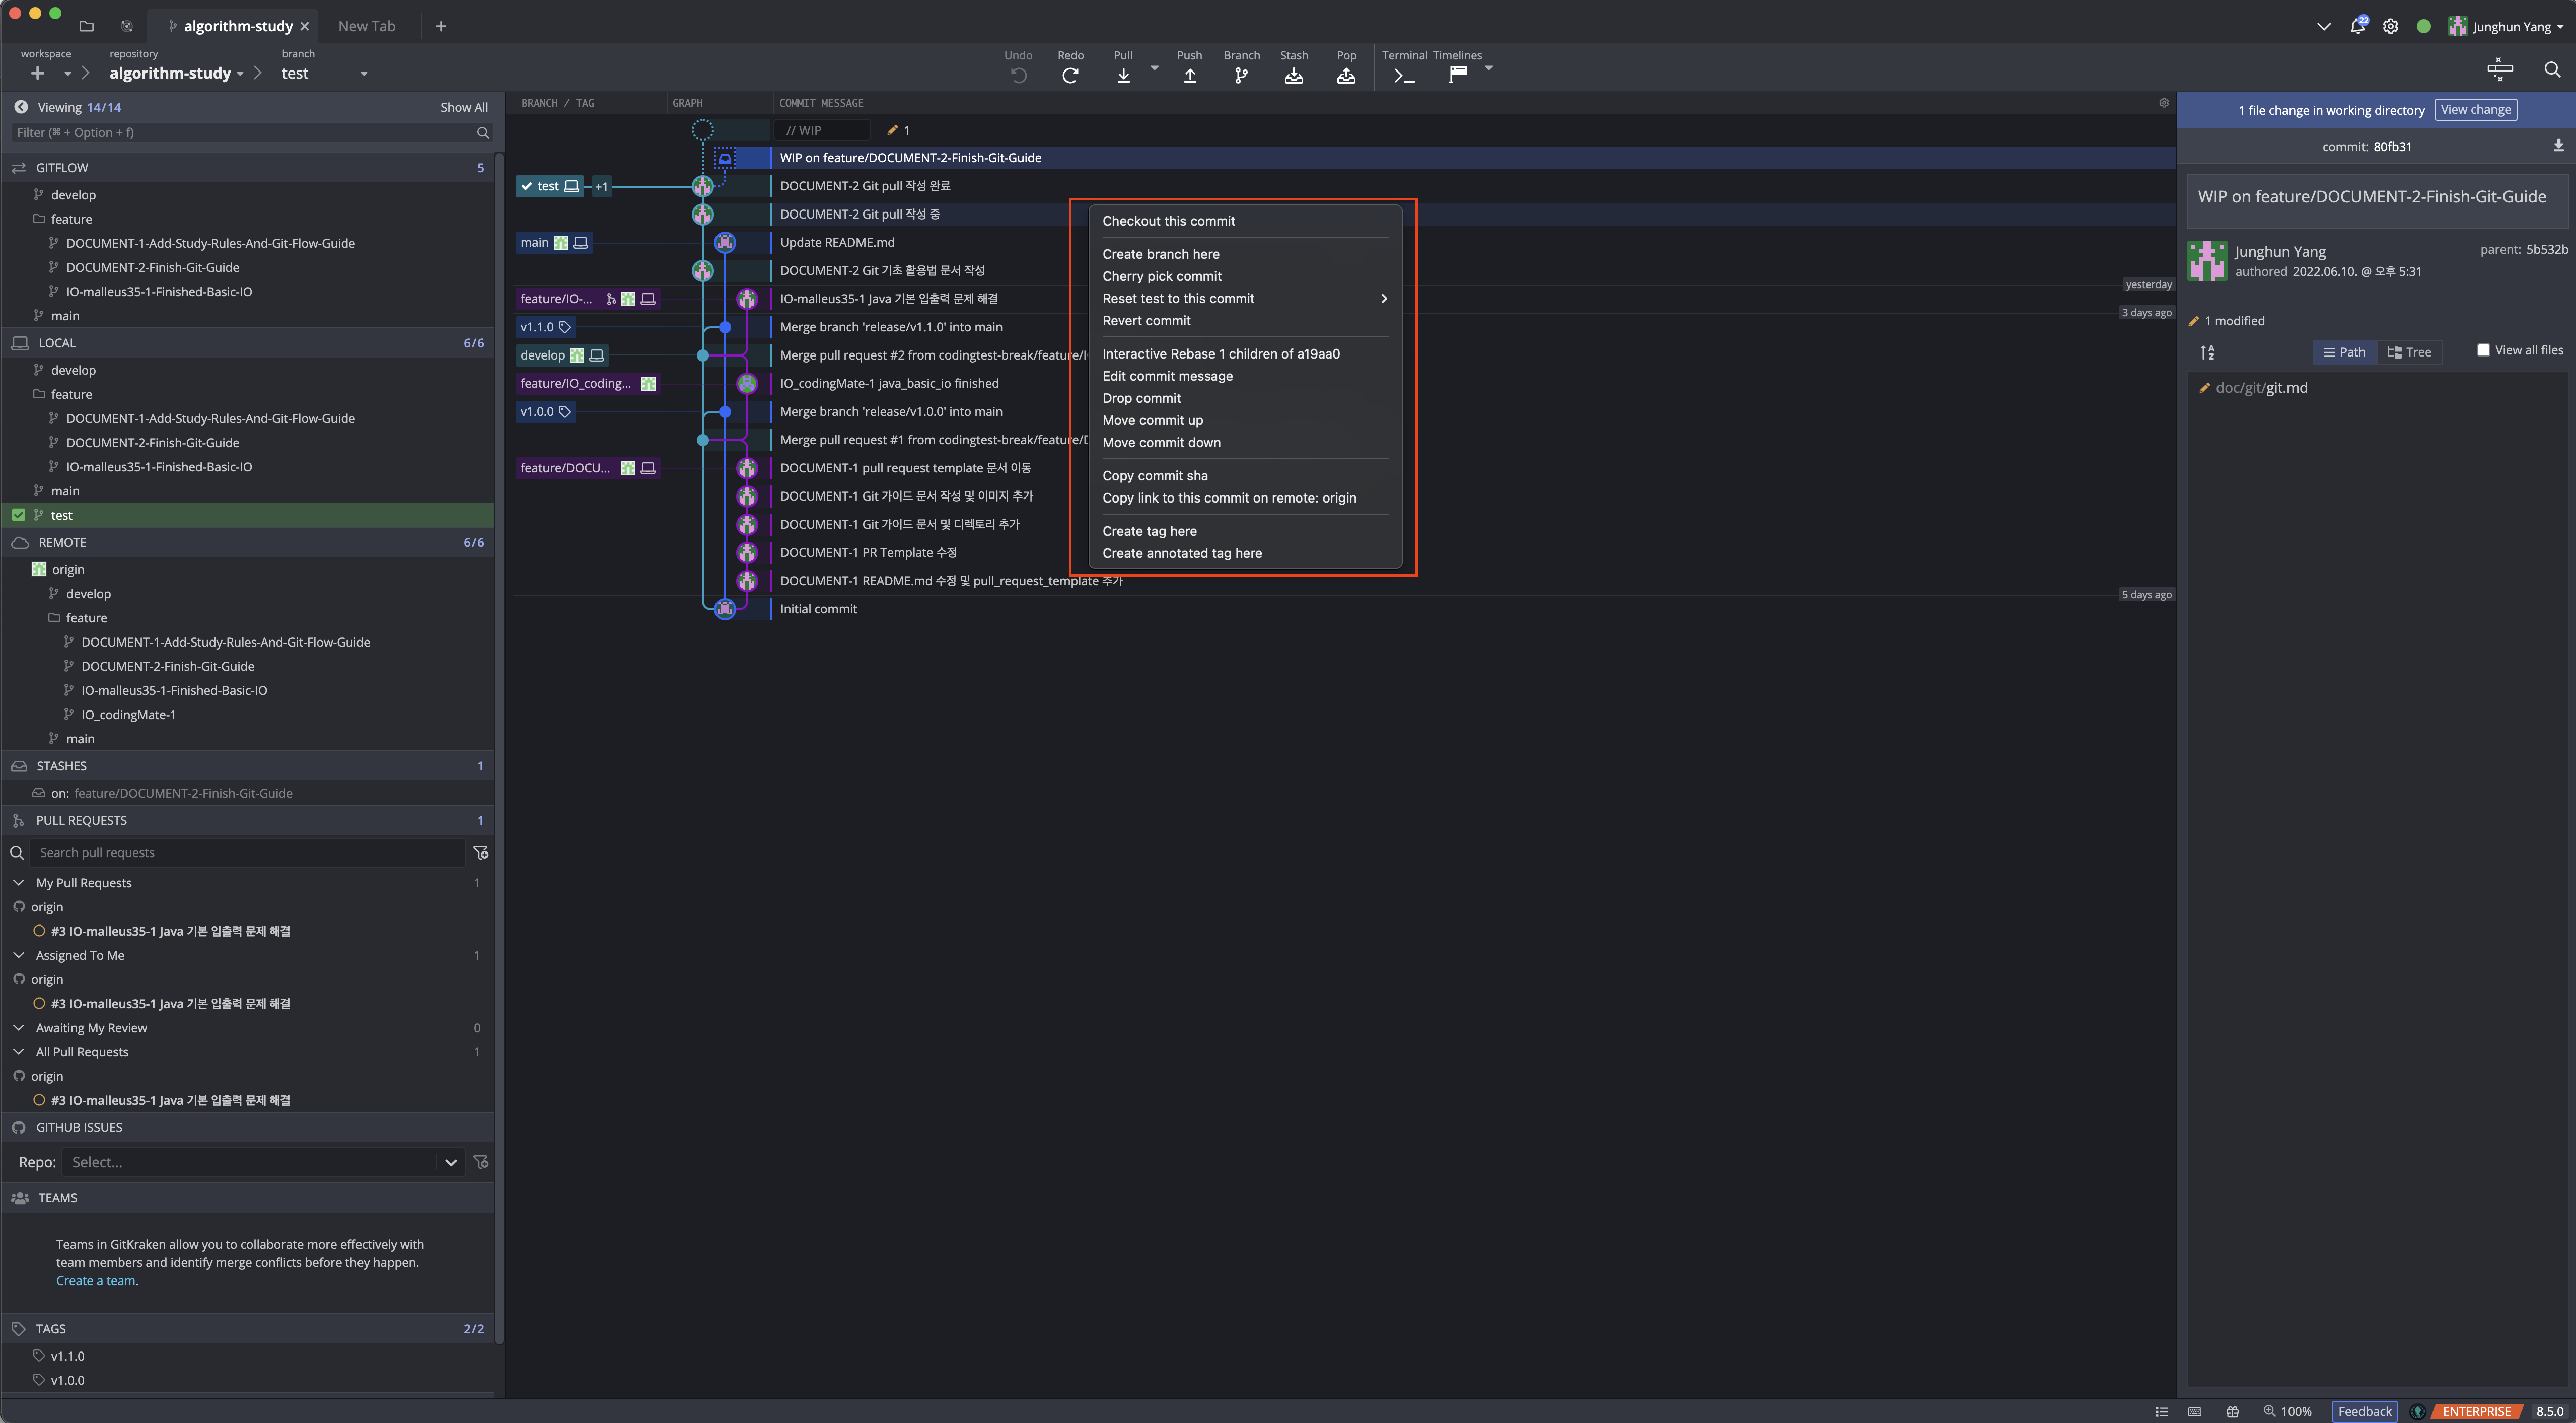The image size is (2576, 1423).
Task: Select the v1.1.0 tag in TAGS
Action: (67, 1355)
